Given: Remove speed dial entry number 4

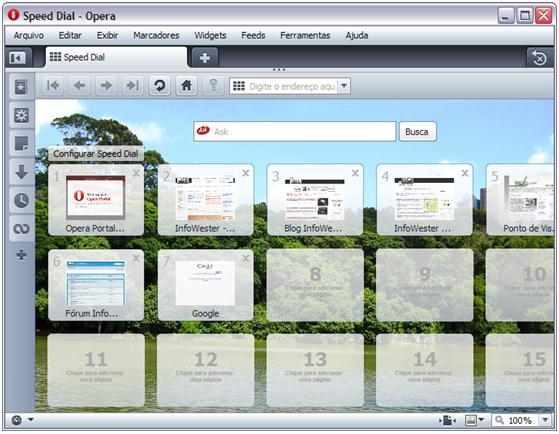Looking at the screenshot, I should (x=465, y=173).
